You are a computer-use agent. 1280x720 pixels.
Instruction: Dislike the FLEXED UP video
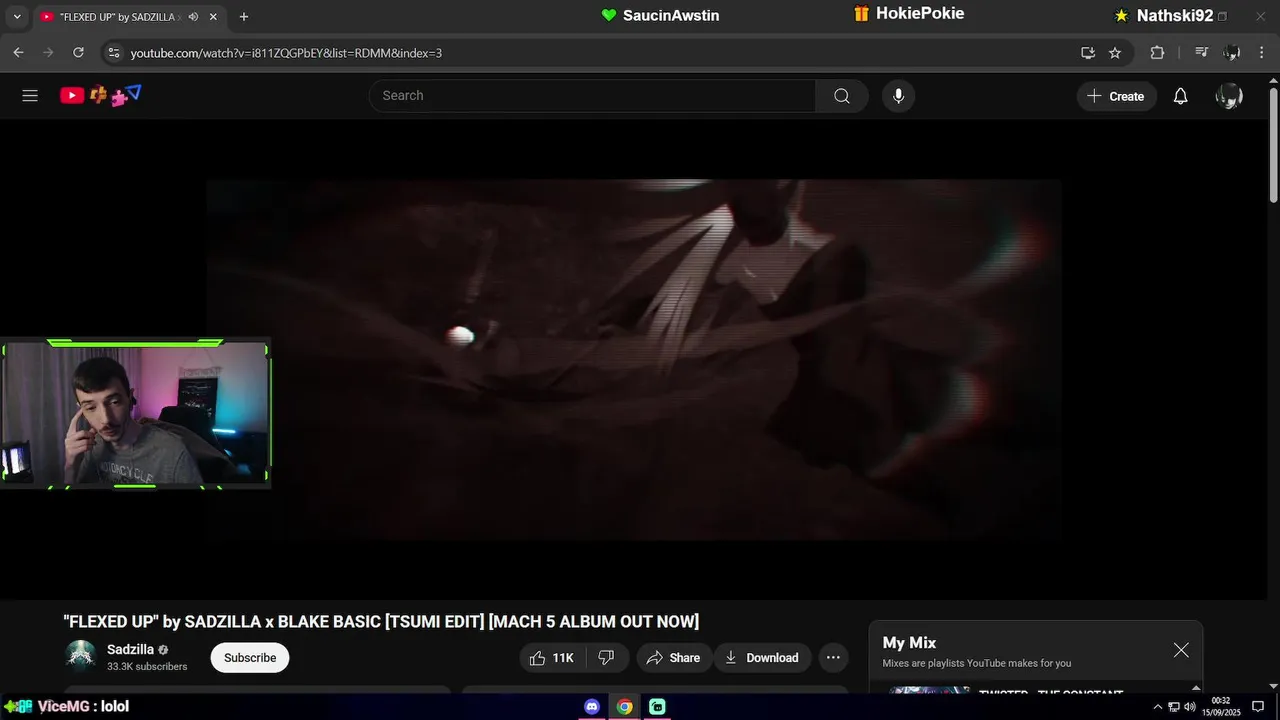(x=606, y=657)
